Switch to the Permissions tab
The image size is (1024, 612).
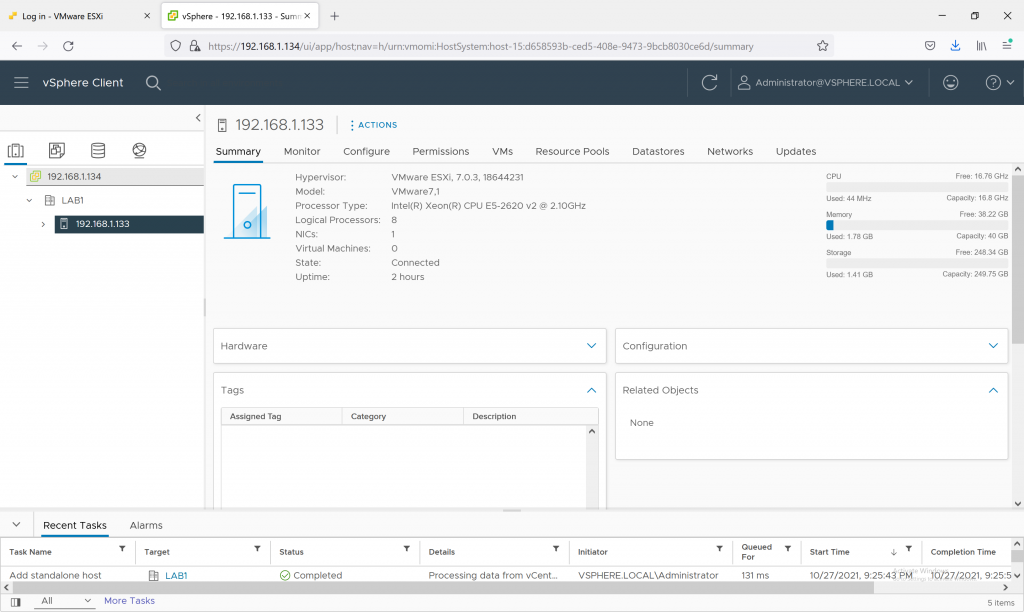441,151
